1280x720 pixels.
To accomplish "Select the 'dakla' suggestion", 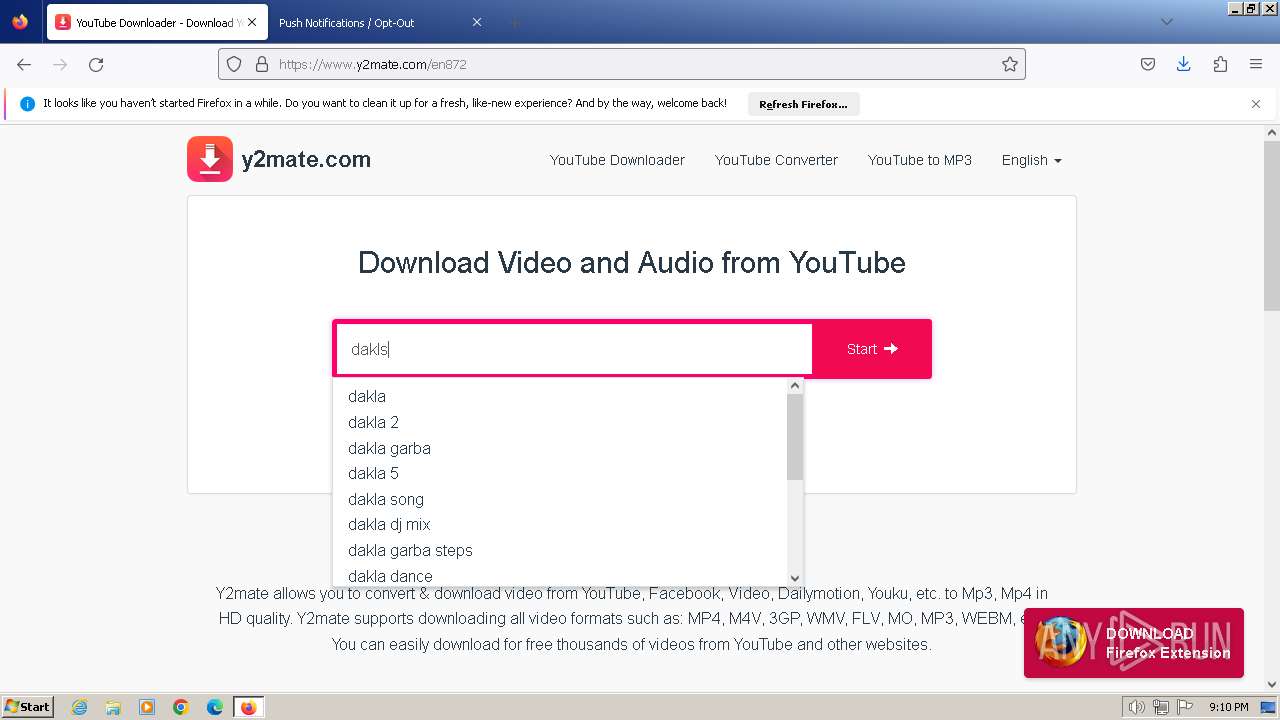I will (560, 396).
